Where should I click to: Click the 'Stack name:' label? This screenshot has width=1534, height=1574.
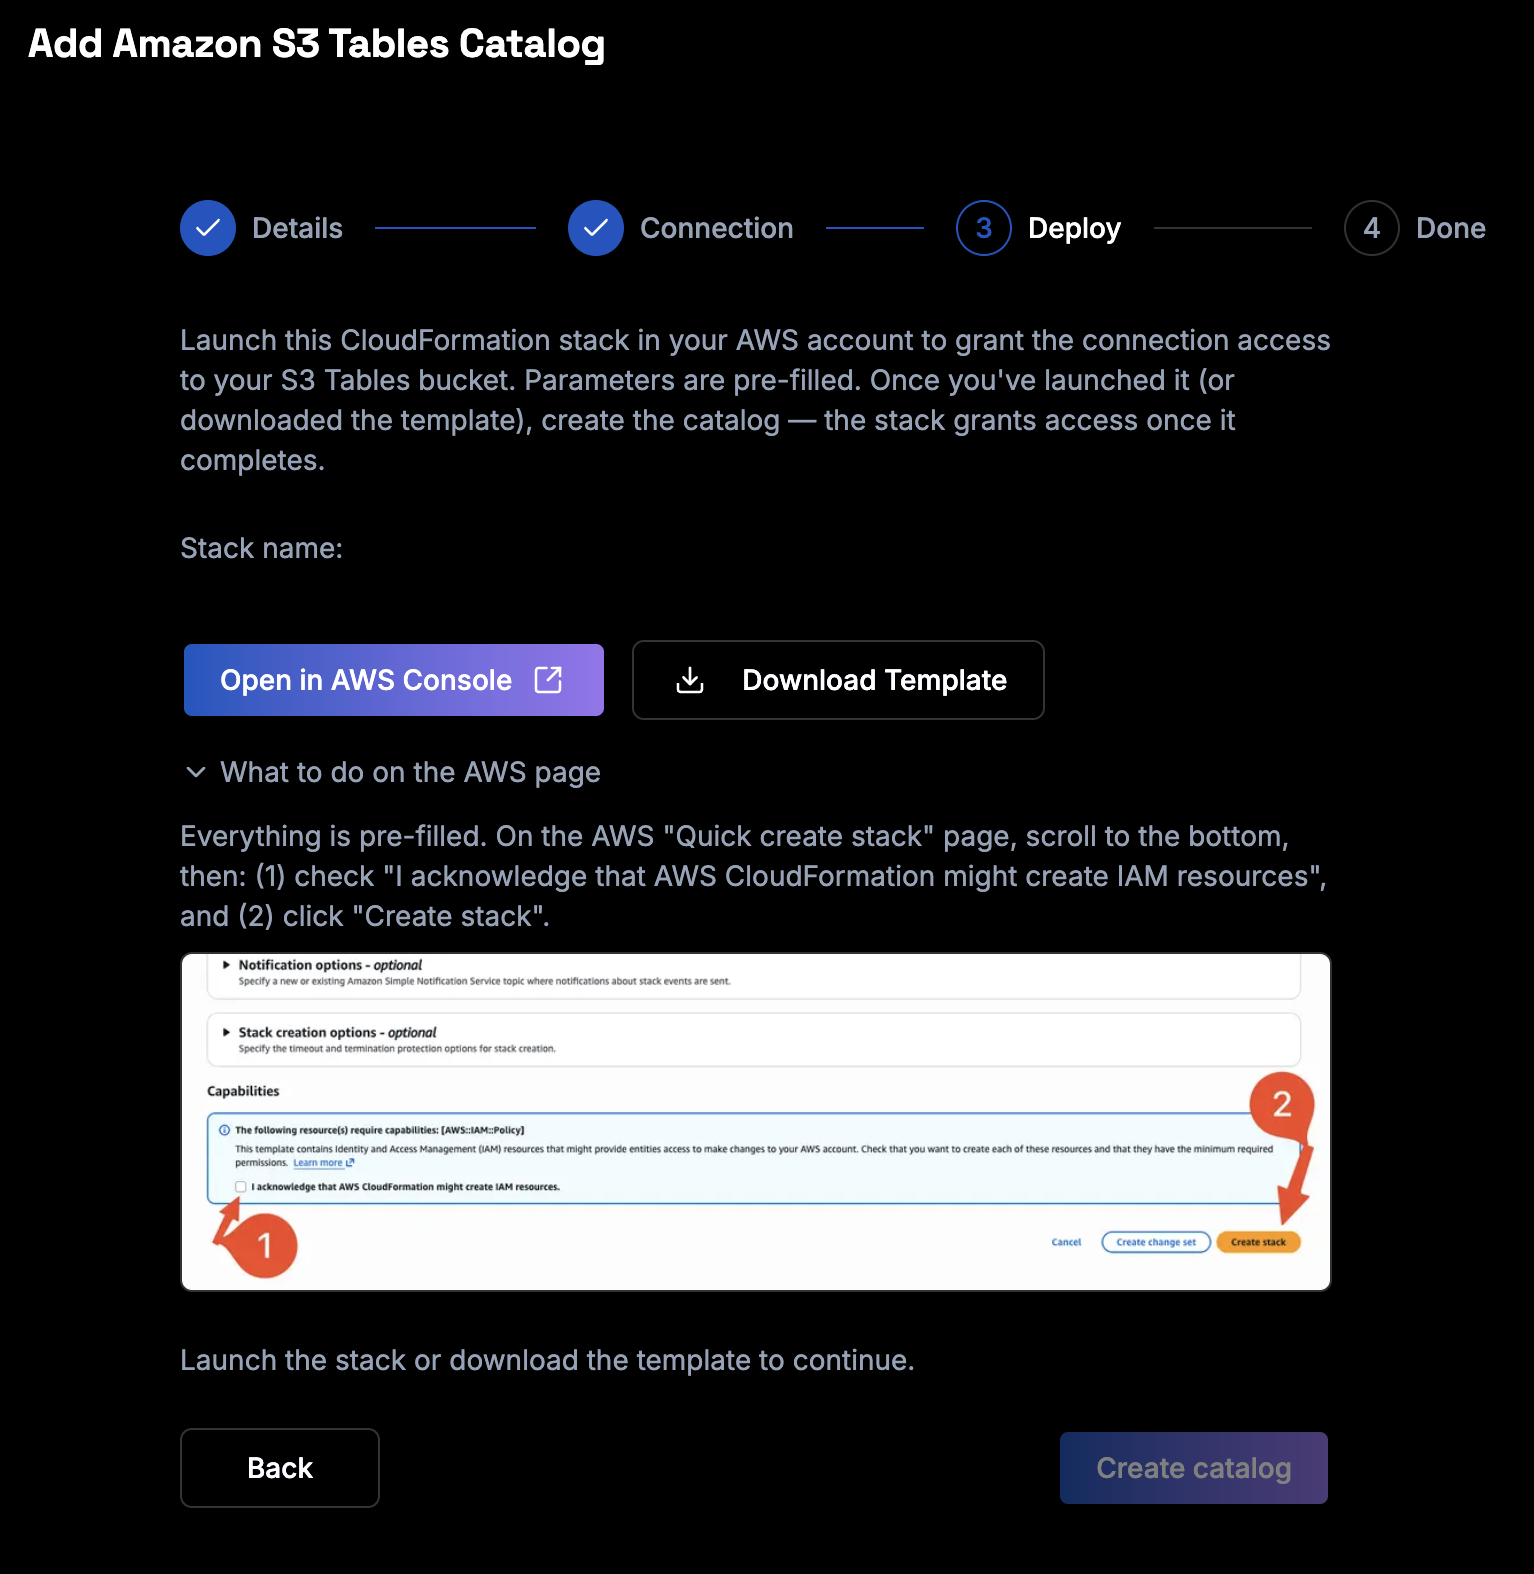261,548
